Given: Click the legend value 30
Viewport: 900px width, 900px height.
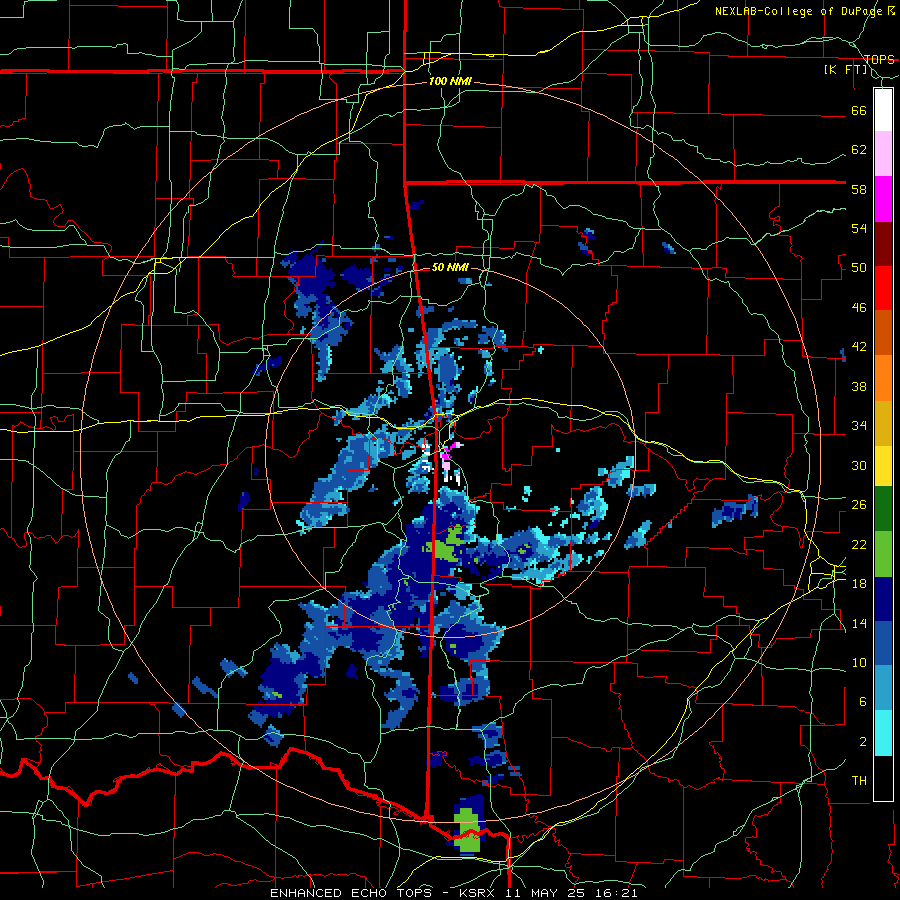Looking at the screenshot, I should point(859,465).
